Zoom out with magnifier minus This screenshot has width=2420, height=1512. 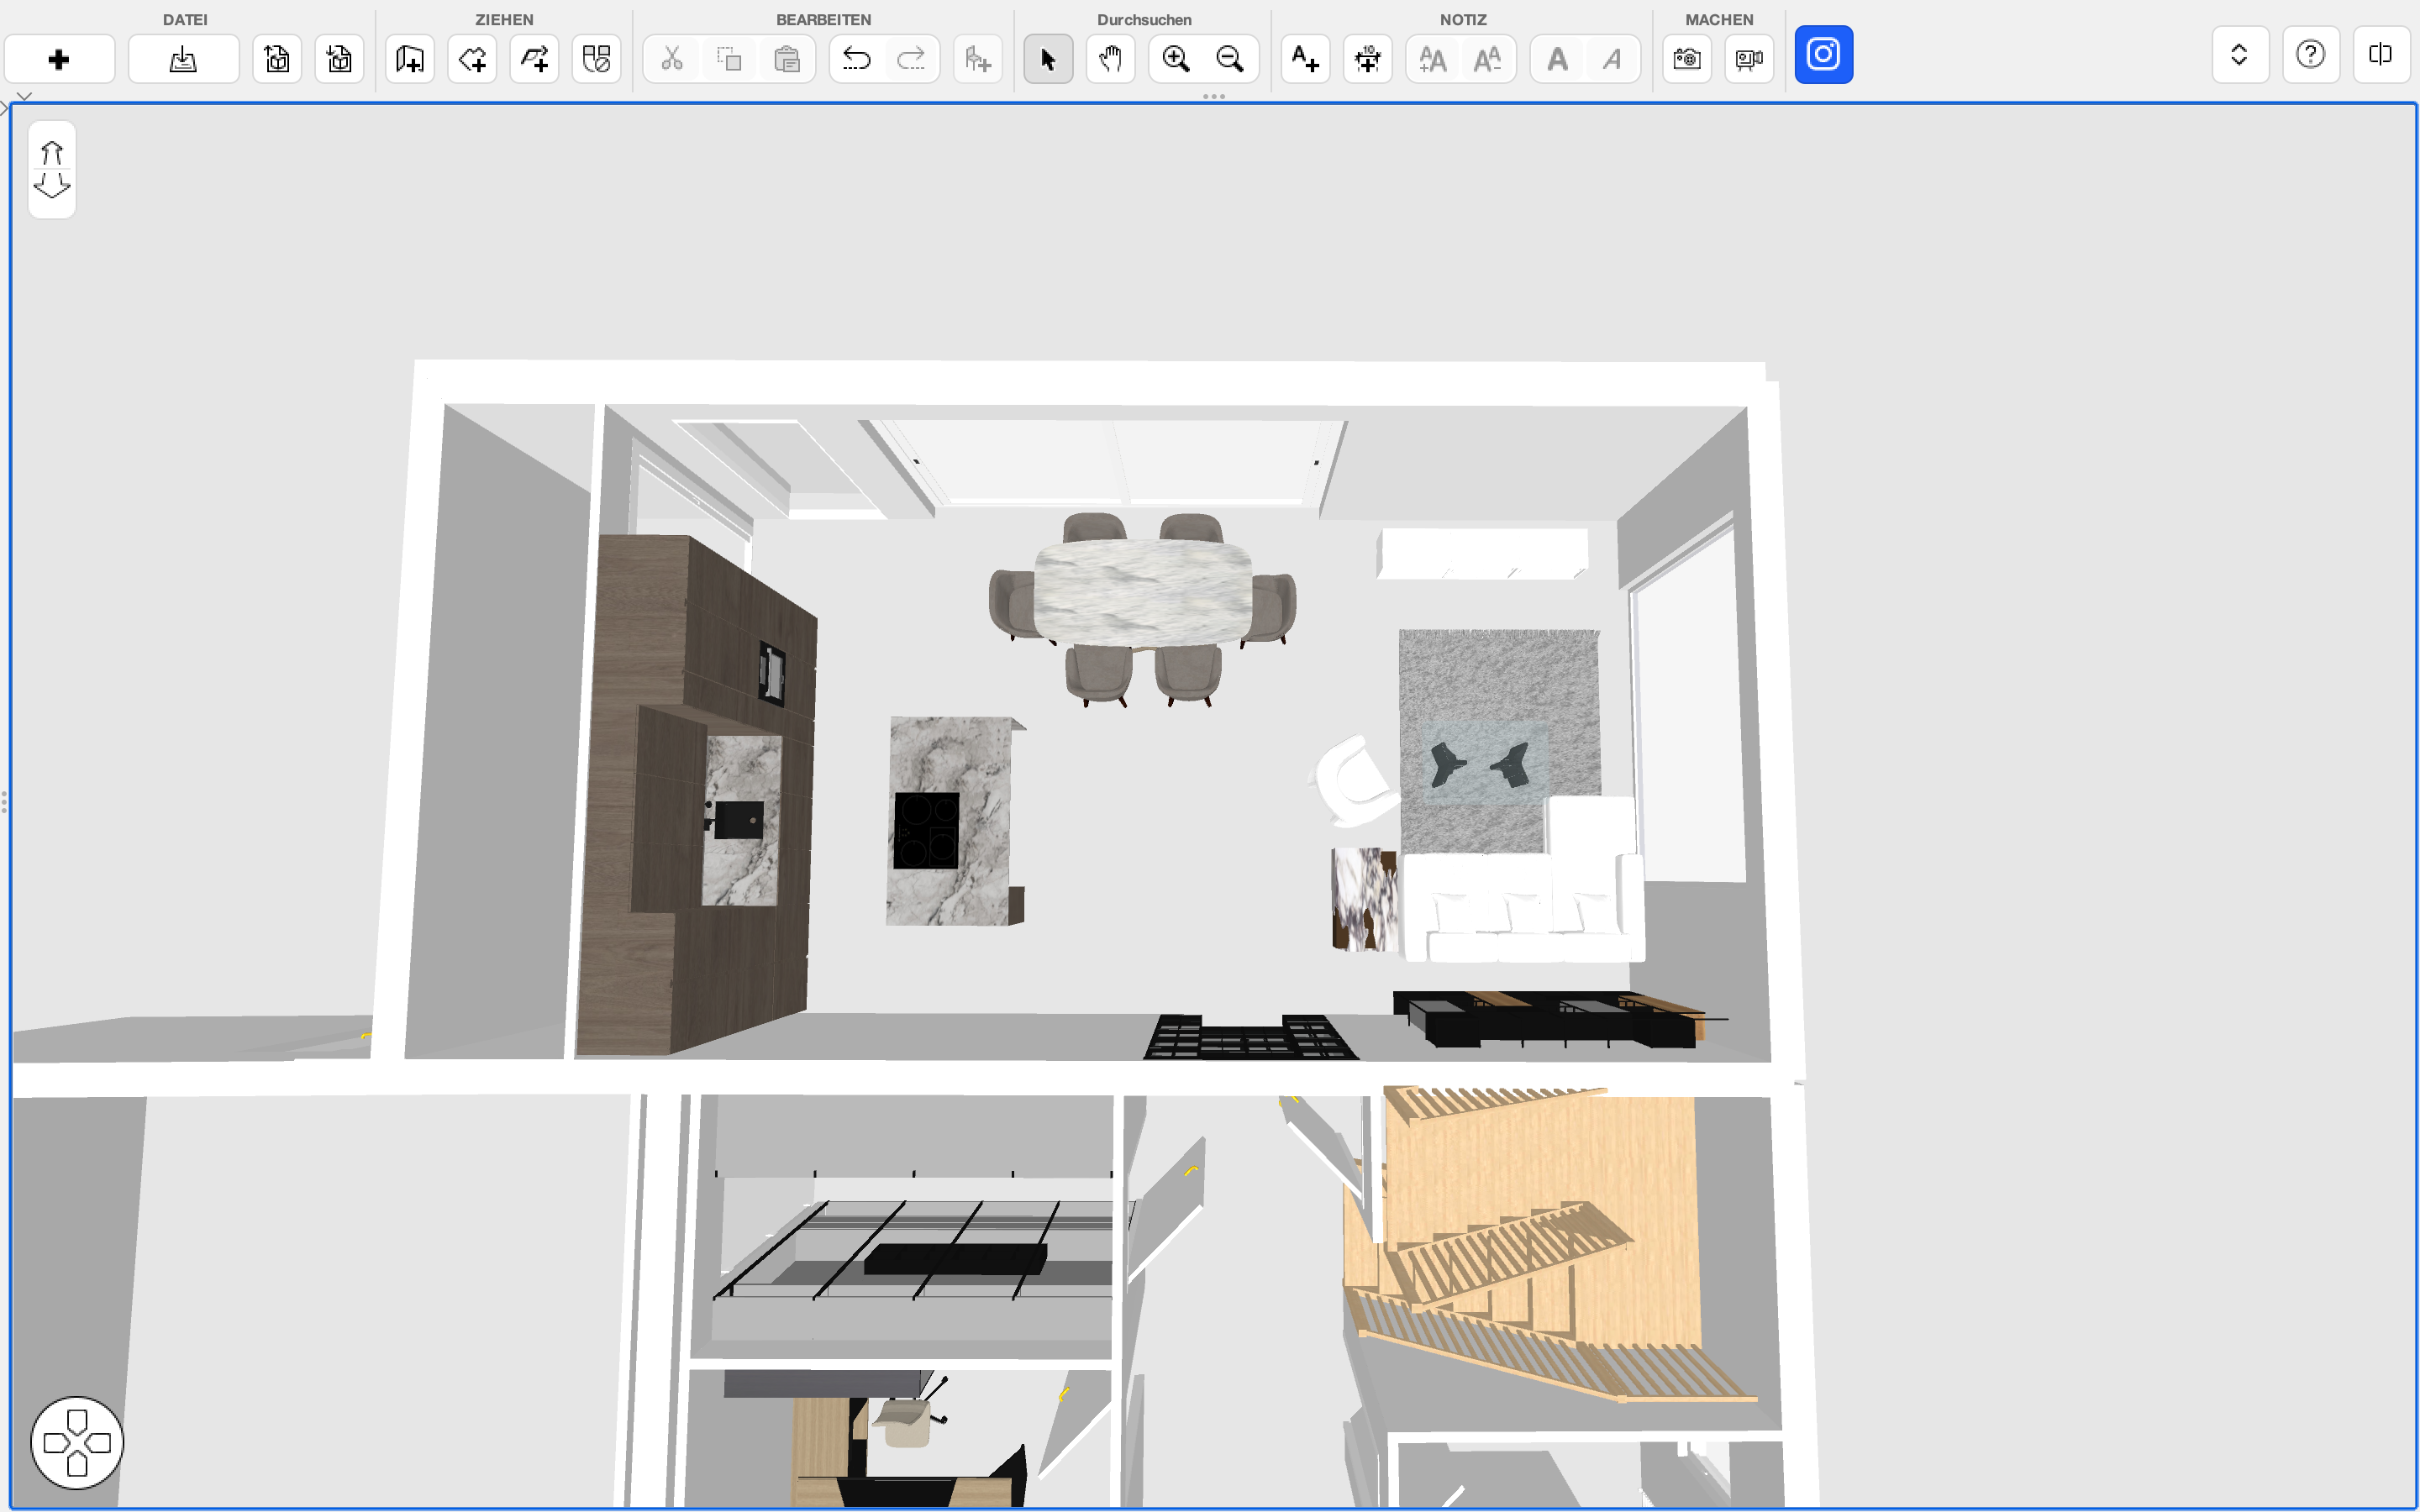(x=1230, y=59)
